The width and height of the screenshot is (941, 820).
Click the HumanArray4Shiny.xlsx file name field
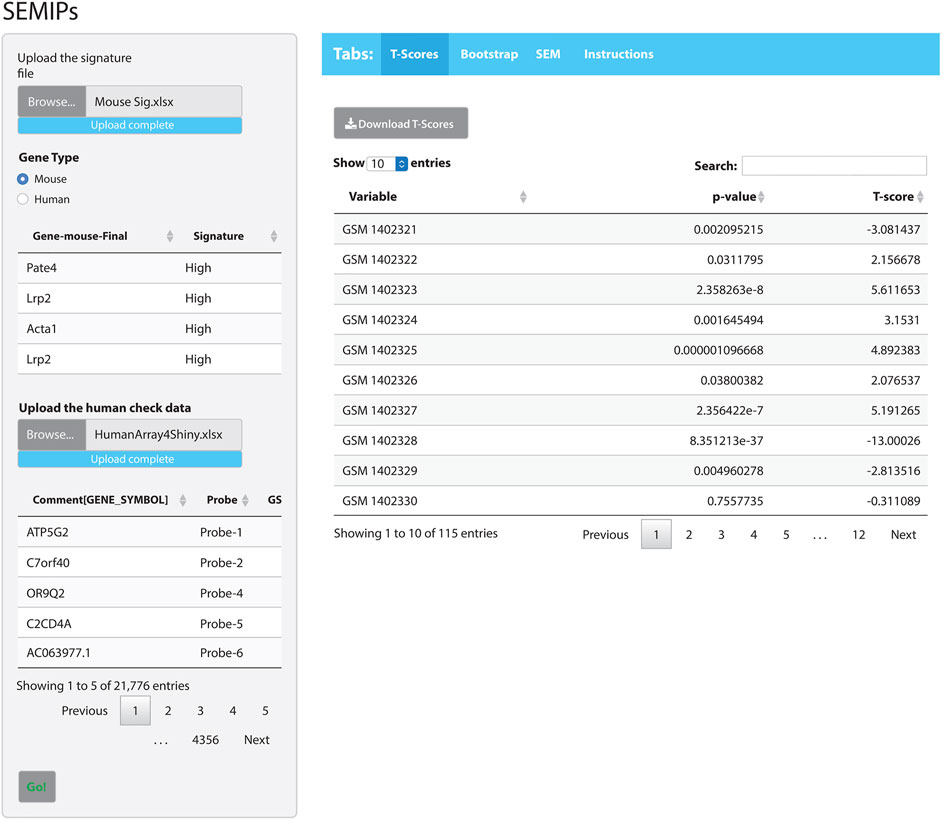(164, 435)
